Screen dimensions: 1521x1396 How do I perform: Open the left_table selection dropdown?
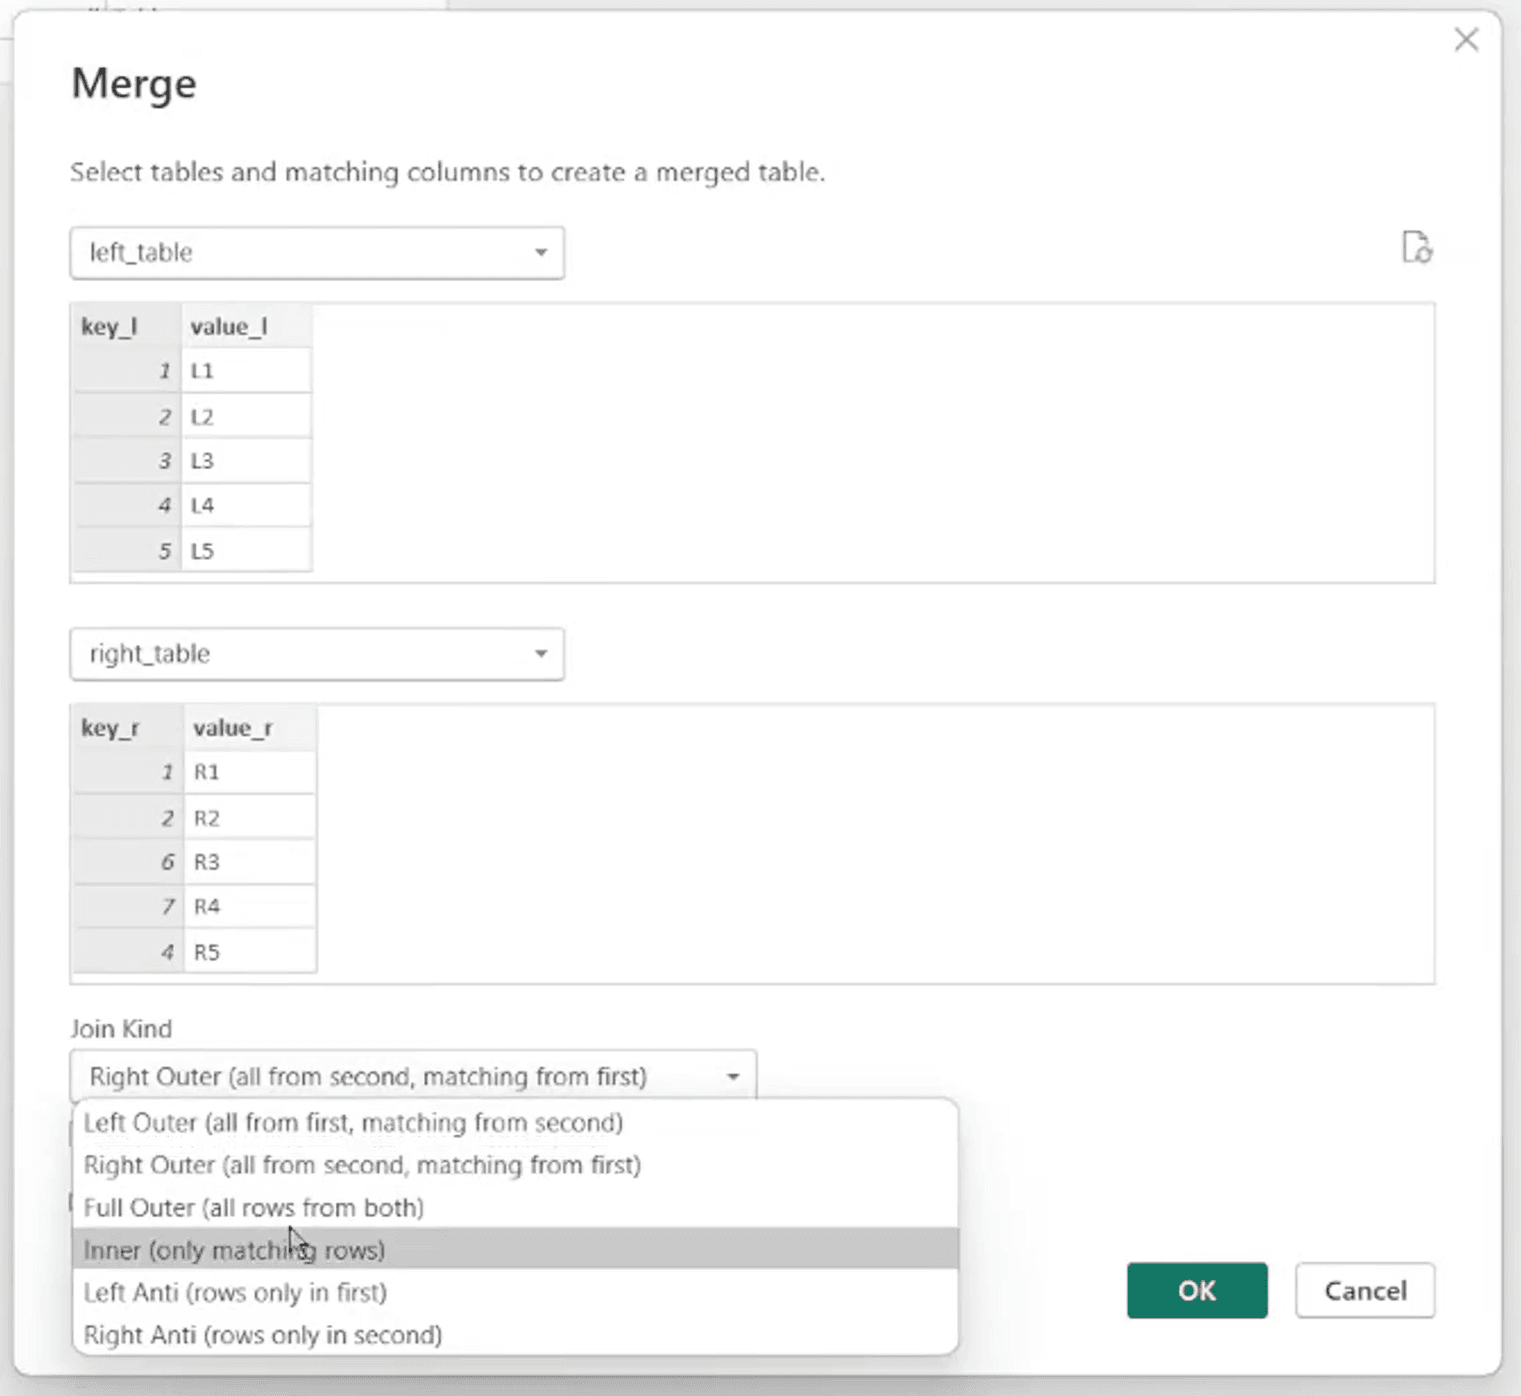(317, 253)
